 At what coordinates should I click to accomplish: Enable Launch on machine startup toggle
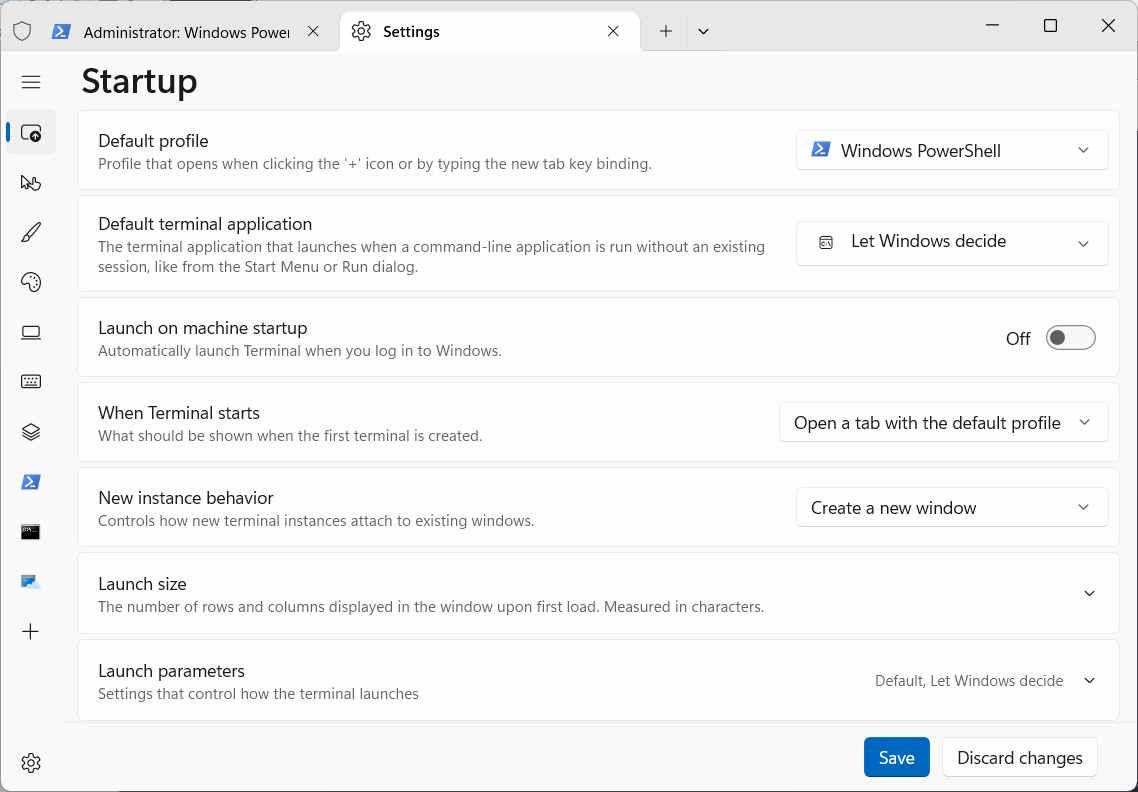(x=1070, y=338)
